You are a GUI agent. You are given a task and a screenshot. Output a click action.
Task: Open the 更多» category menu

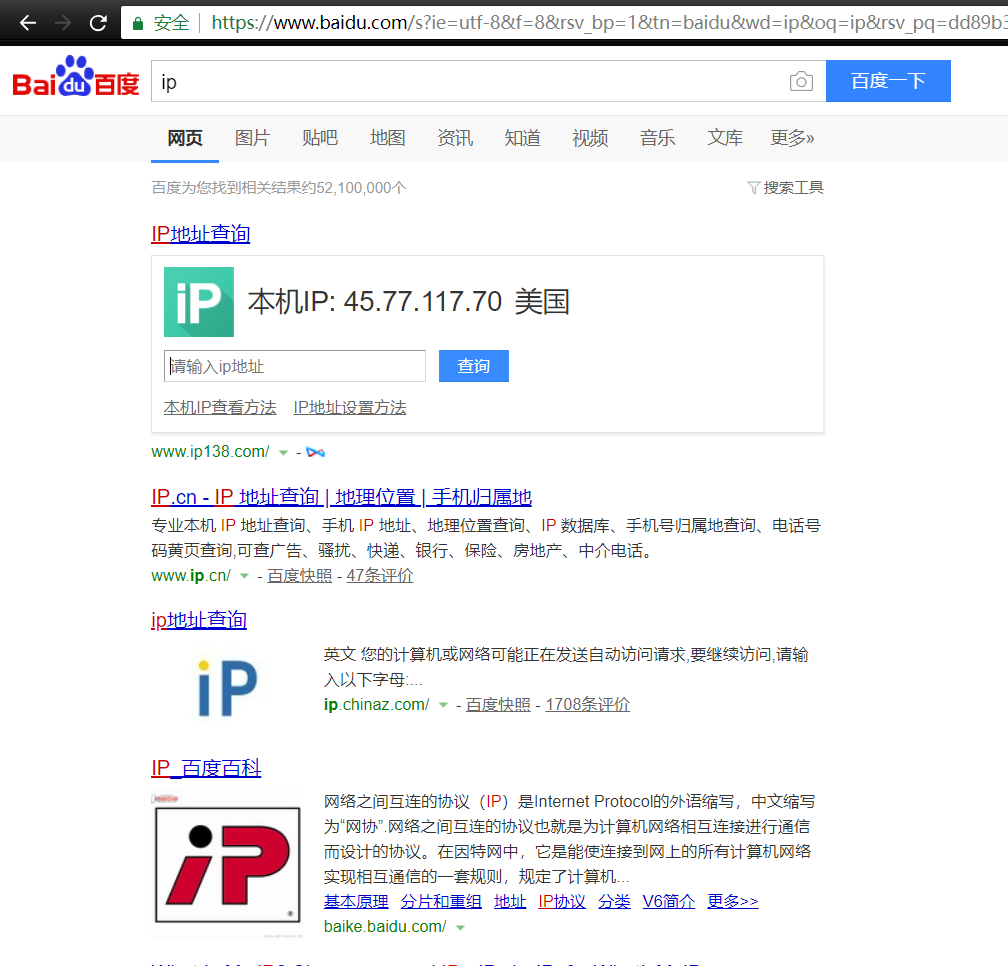(792, 138)
